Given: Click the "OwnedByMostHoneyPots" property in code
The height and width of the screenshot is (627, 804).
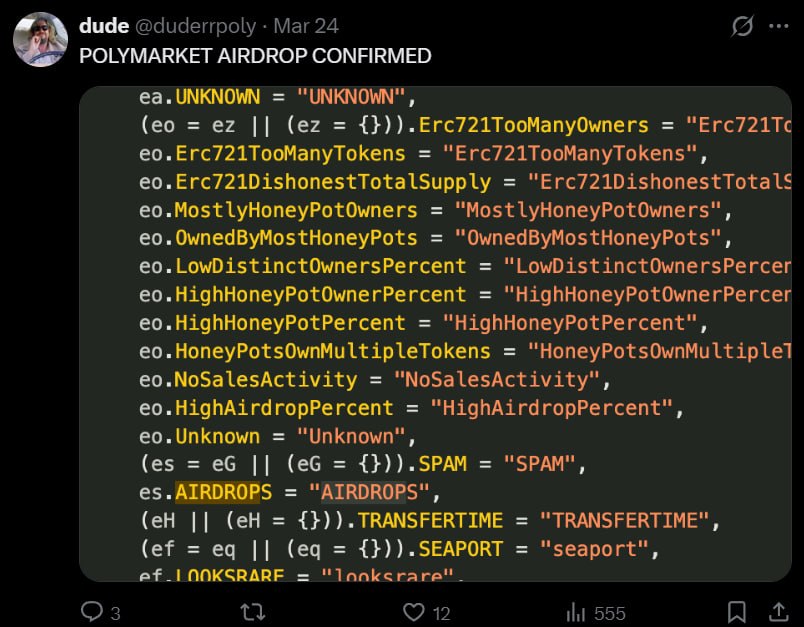Looking at the screenshot, I should [296, 238].
